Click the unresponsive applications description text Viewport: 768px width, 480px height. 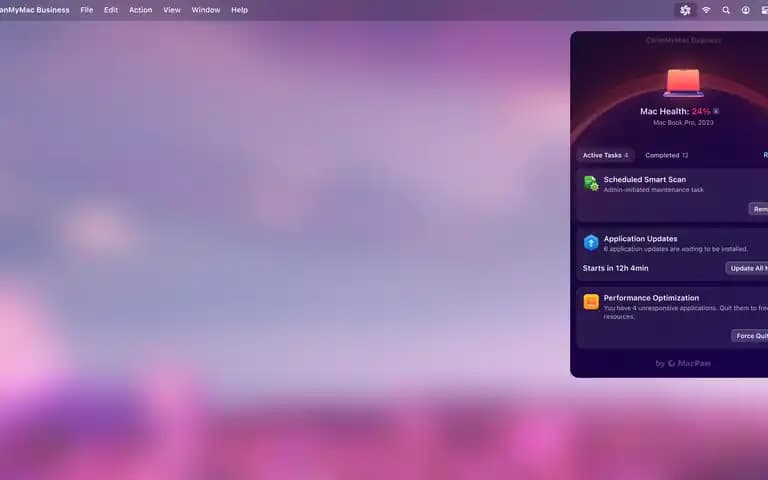686,312
